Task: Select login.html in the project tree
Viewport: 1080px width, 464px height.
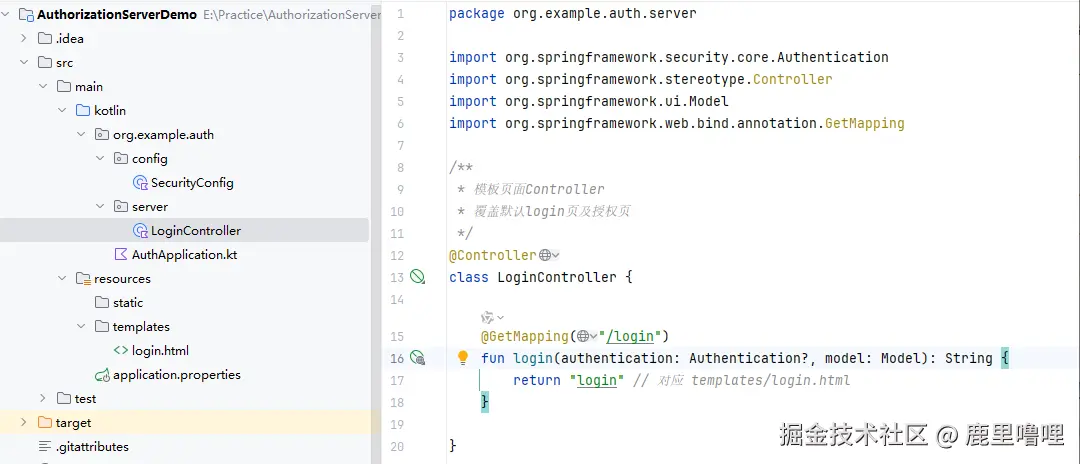Action: 160,350
